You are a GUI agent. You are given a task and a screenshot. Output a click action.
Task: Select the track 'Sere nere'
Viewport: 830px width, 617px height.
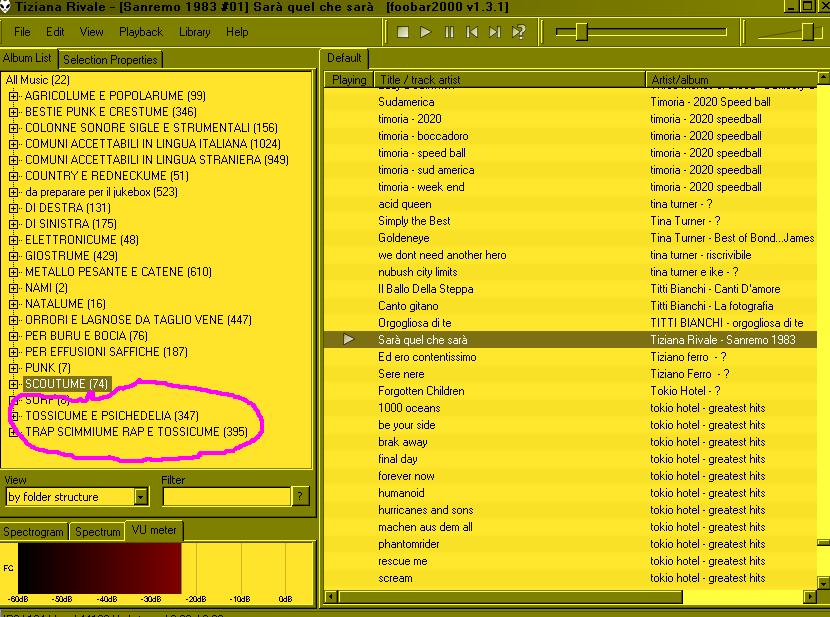point(571,374)
